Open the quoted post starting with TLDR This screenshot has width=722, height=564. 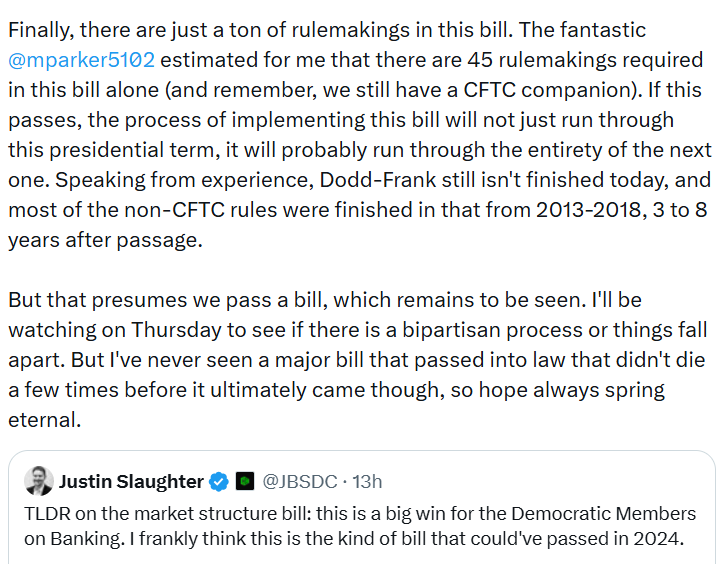tap(360, 524)
